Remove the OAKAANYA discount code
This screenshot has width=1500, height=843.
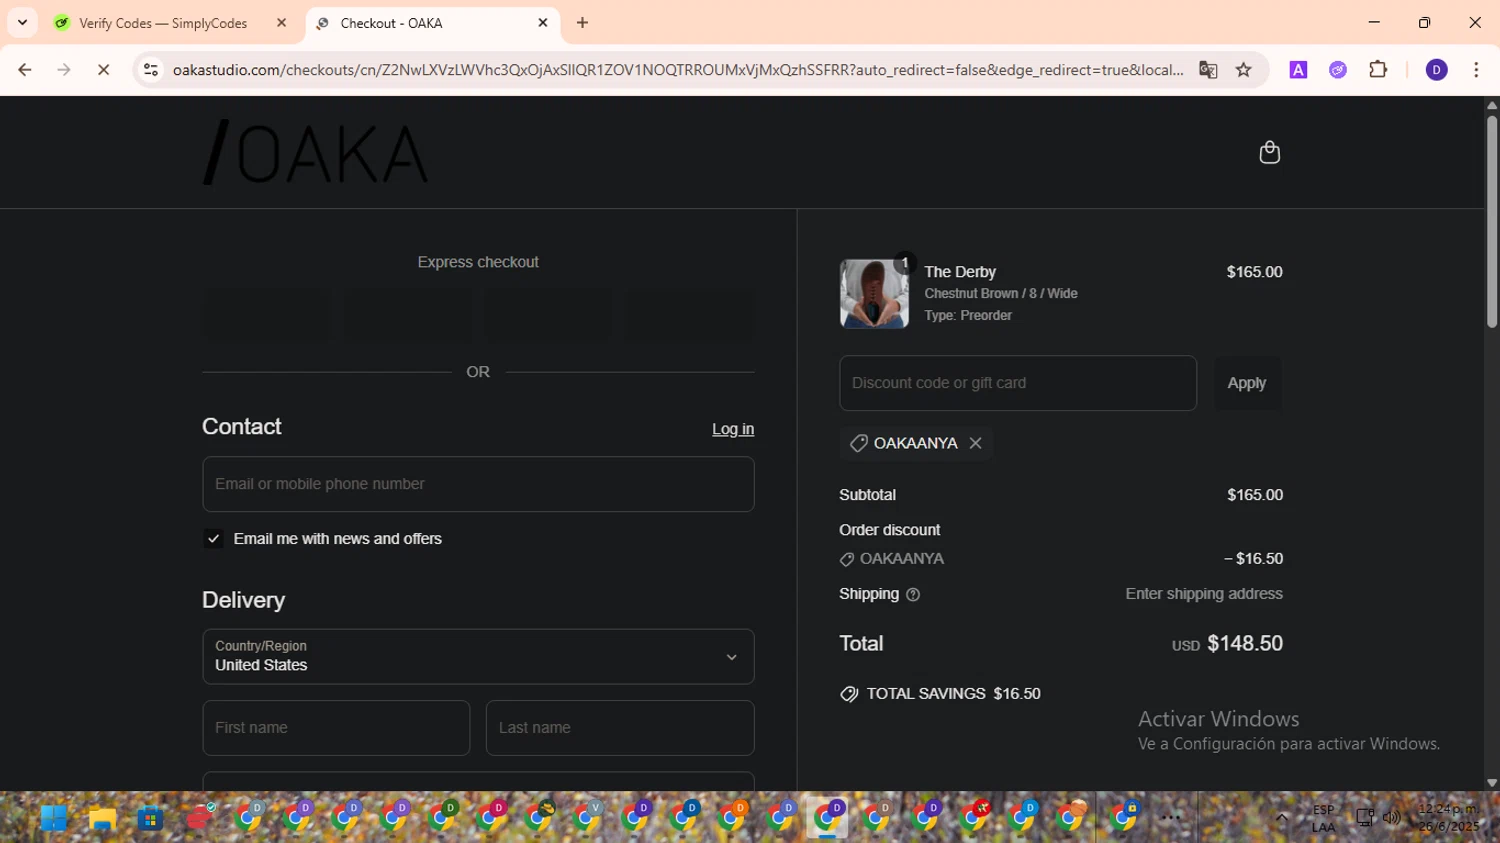pos(975,443)
